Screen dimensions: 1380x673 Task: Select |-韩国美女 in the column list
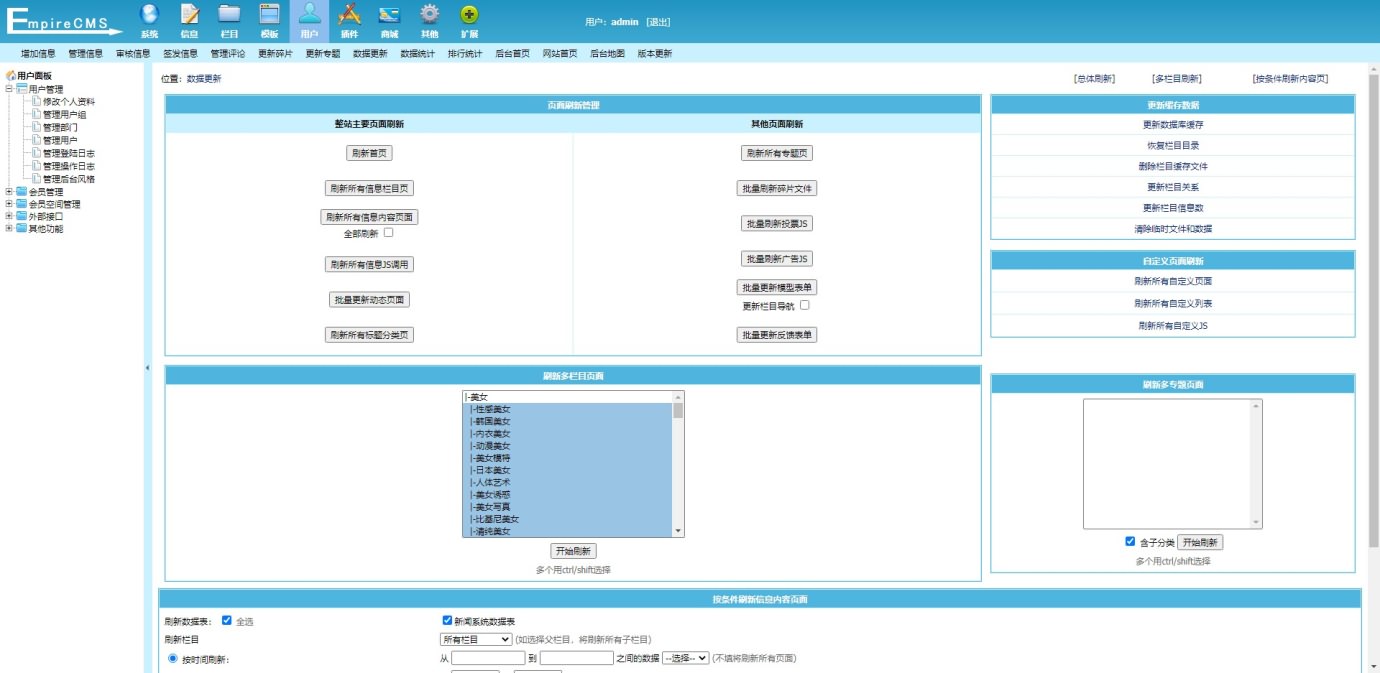click(567, 421)
